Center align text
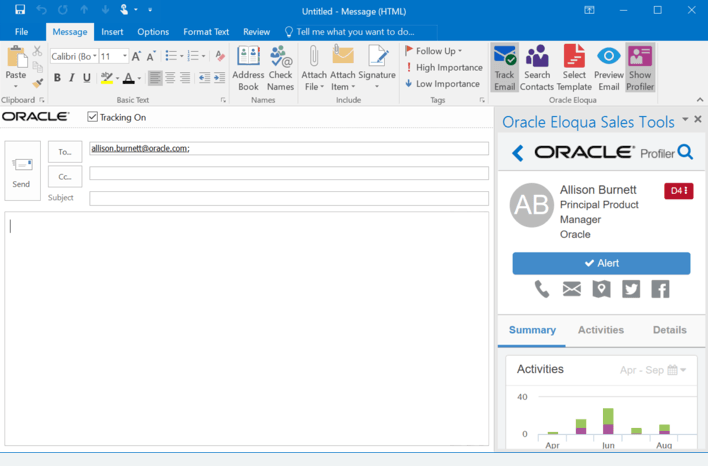Image resolution: width=708 pixels, height=466 pixels. coord(170,78)
